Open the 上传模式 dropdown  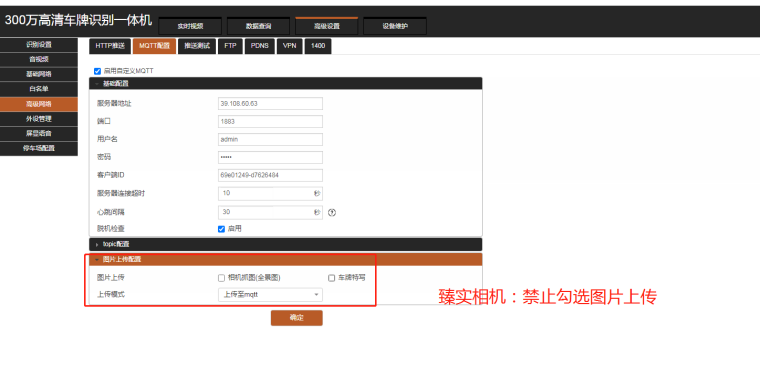[270, 294]
